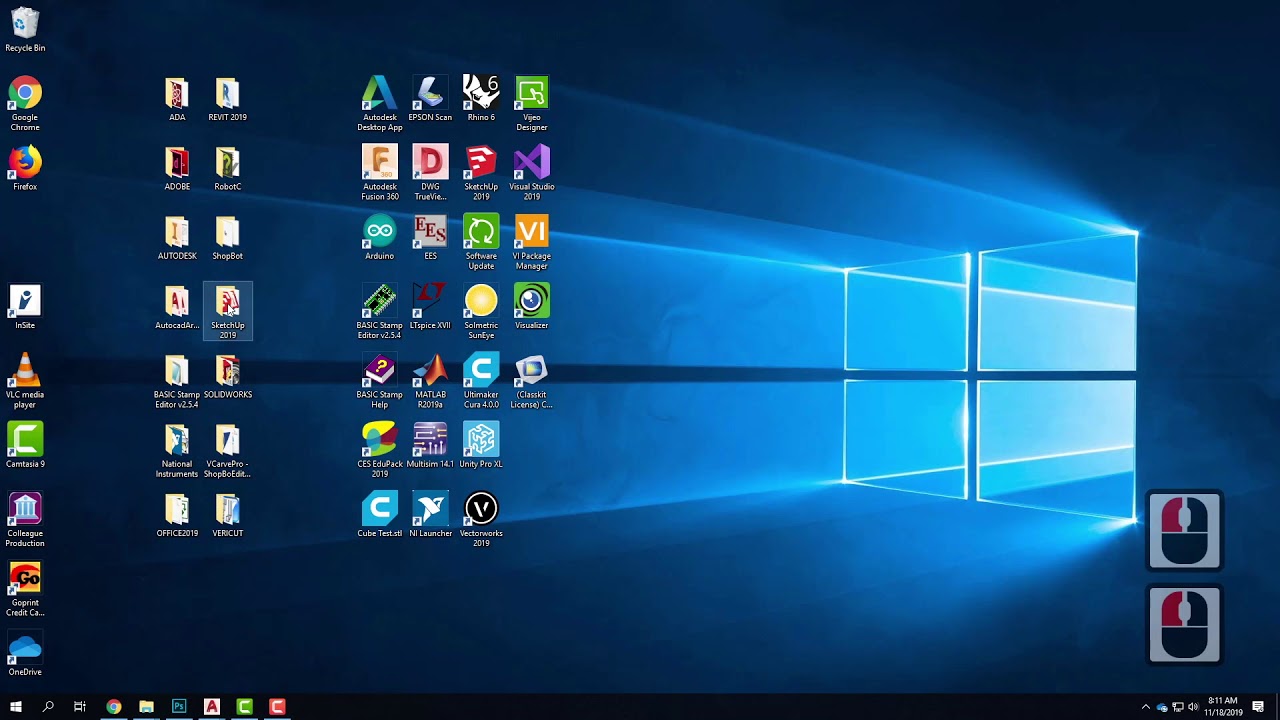This screenshot has width=1280, height=720.
Task: Select the MATLAB R2019a desktop shortcut
Action: coord(430,372)
